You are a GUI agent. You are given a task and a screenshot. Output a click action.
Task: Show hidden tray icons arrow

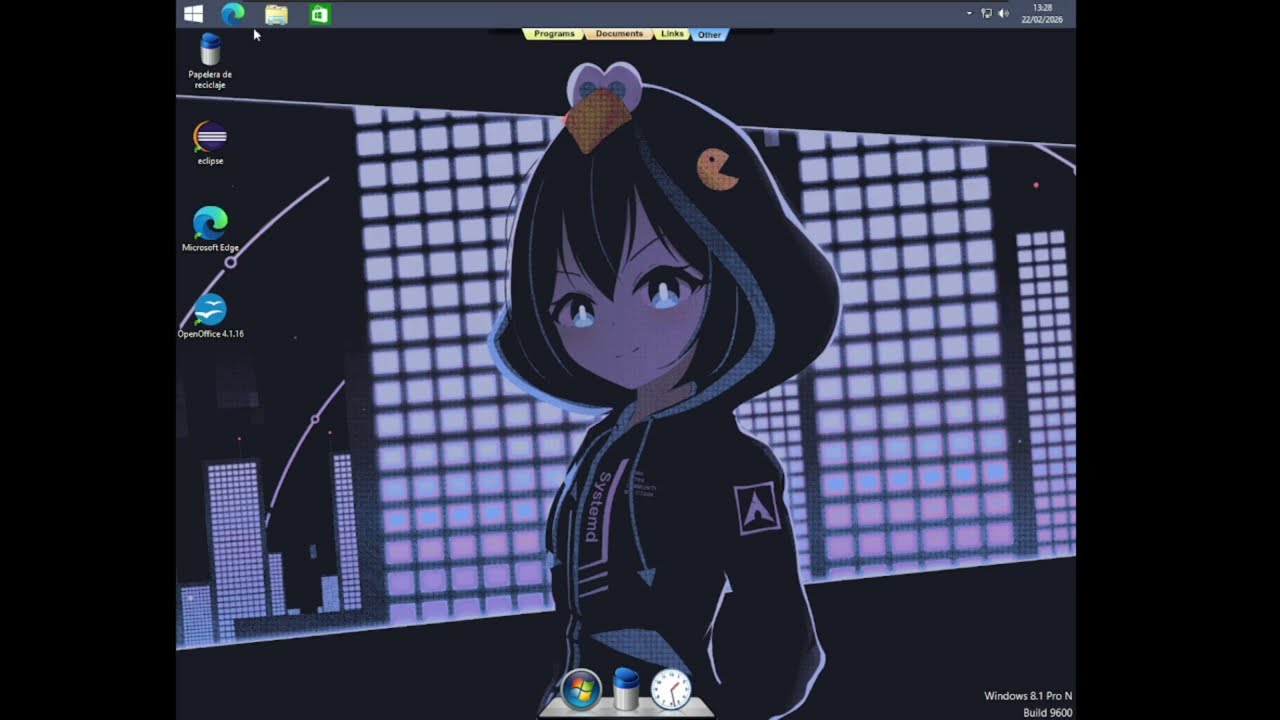(x=969, y=14)
